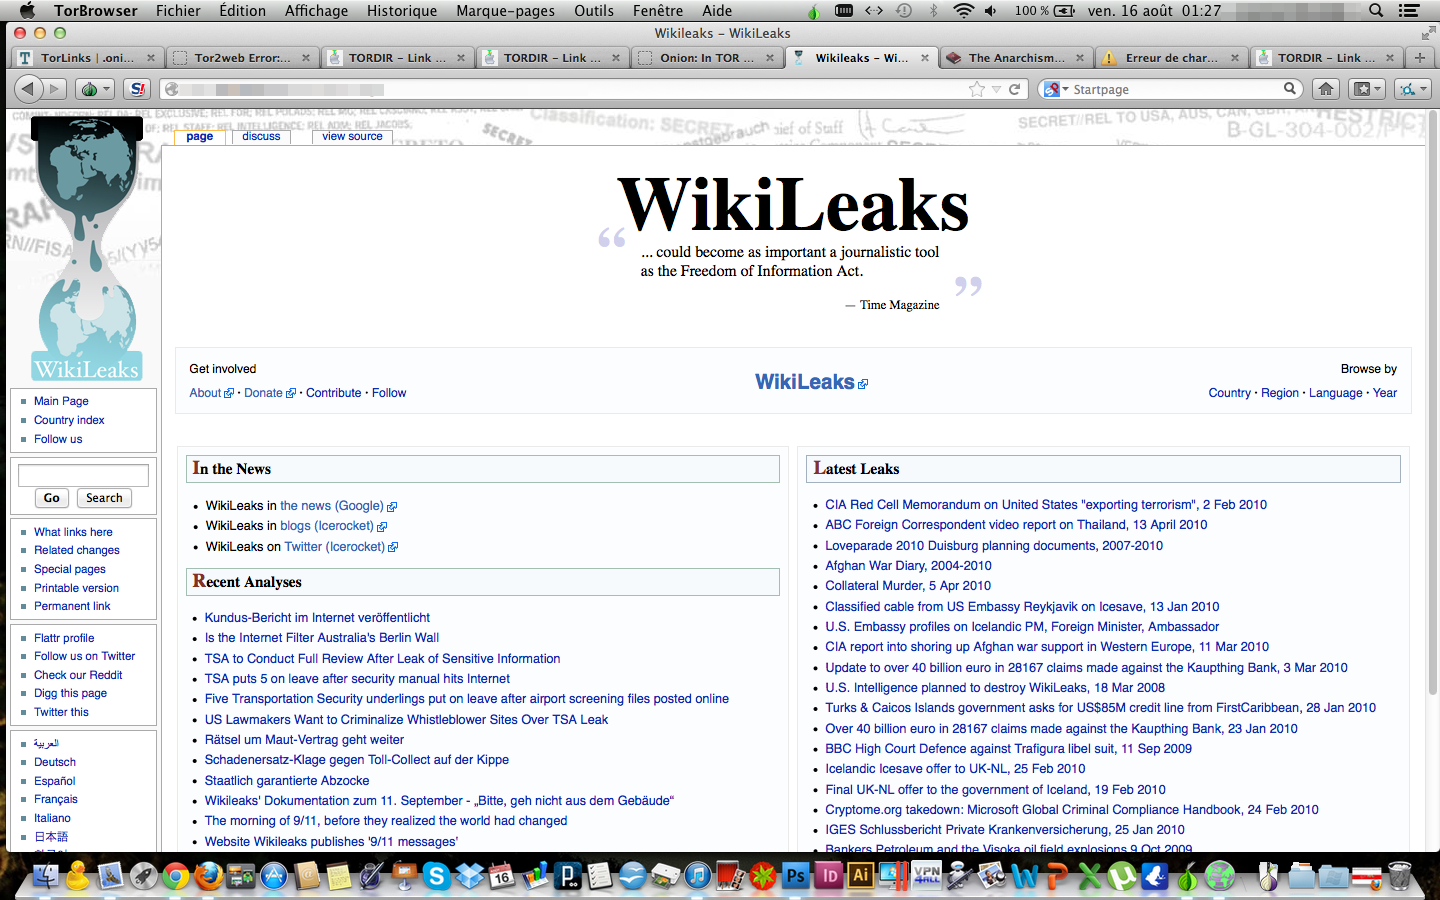Click the volume icon in menu bar

coord(990,11)
